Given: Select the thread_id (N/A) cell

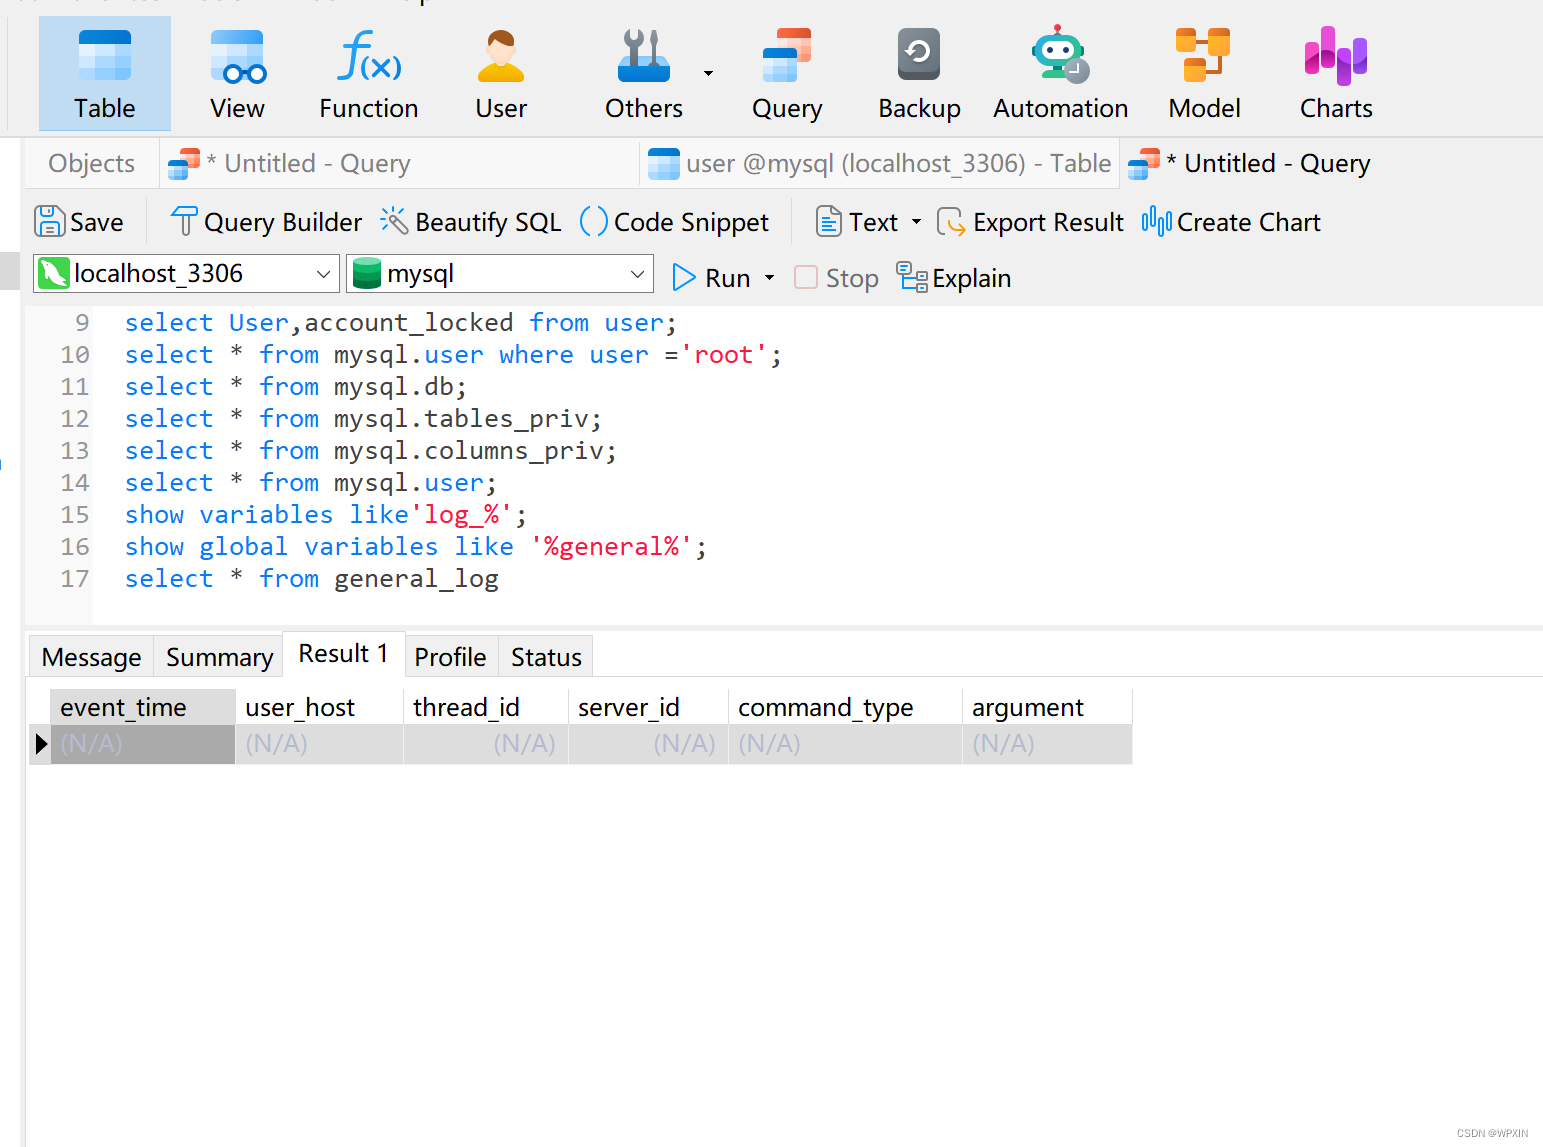Looking at the screenshot, I should pyautogui.click(x=486, y=744).
